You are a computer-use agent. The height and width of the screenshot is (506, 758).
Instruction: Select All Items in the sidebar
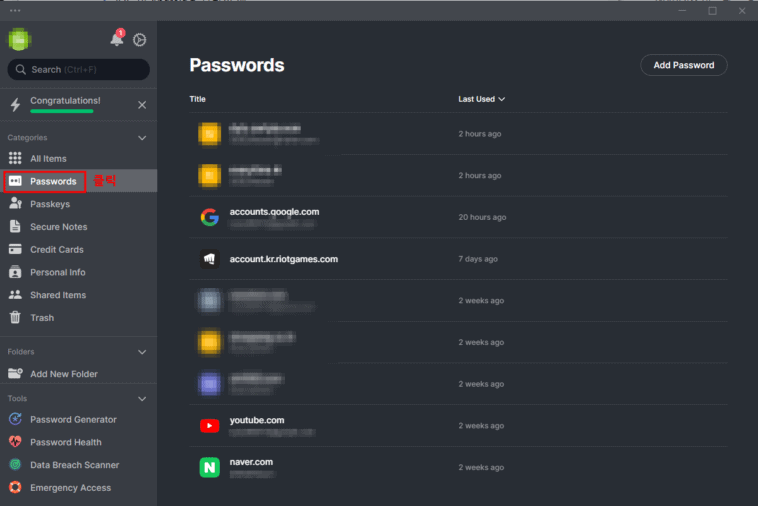click(48, 159)
